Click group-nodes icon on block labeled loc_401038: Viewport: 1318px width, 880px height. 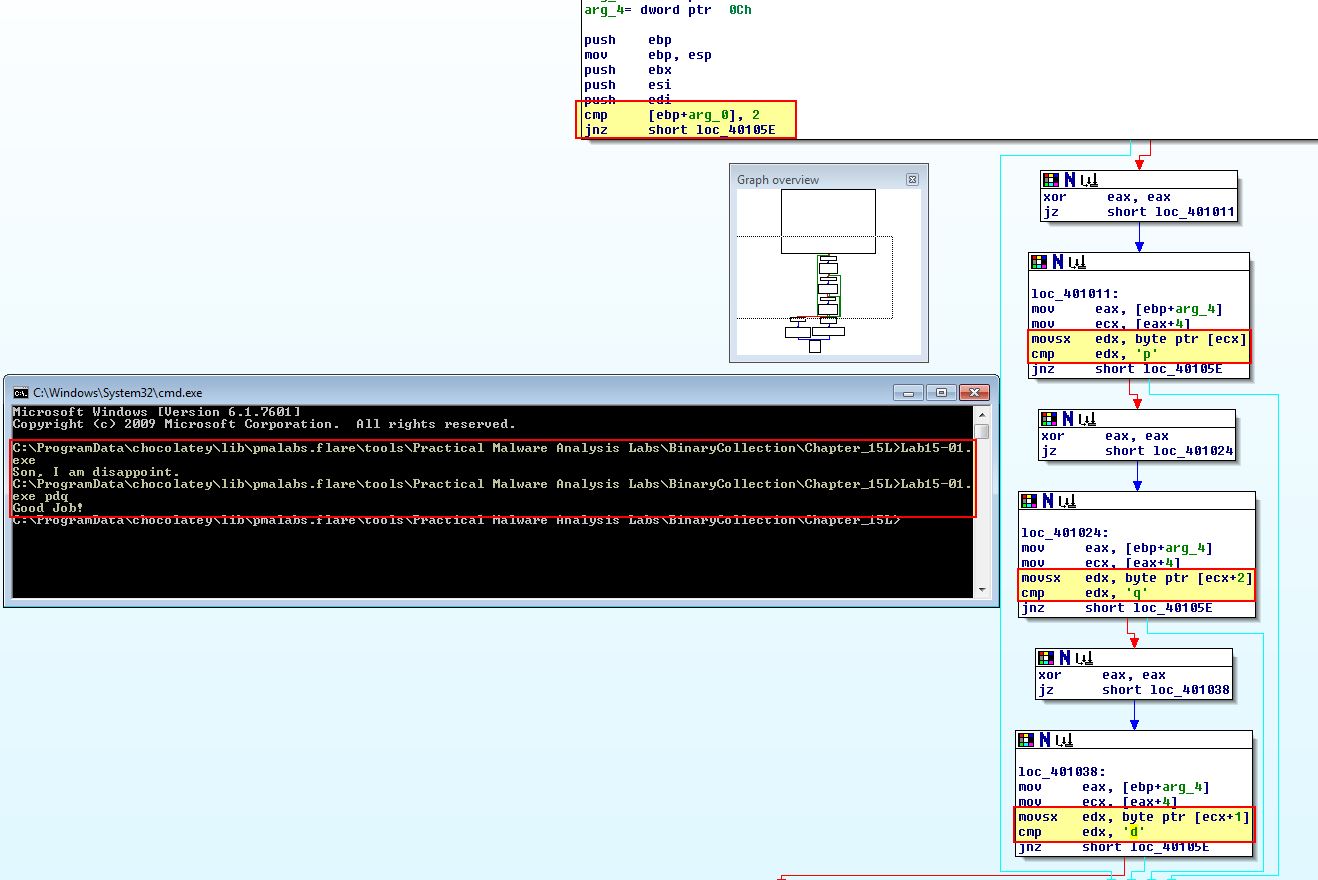click(x=1064, y=740)
